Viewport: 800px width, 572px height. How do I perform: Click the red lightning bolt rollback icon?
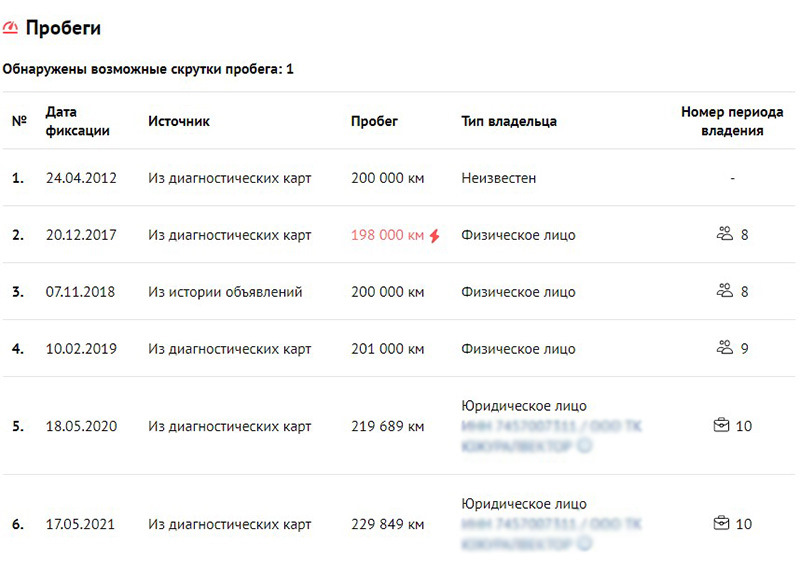[435, 236]
